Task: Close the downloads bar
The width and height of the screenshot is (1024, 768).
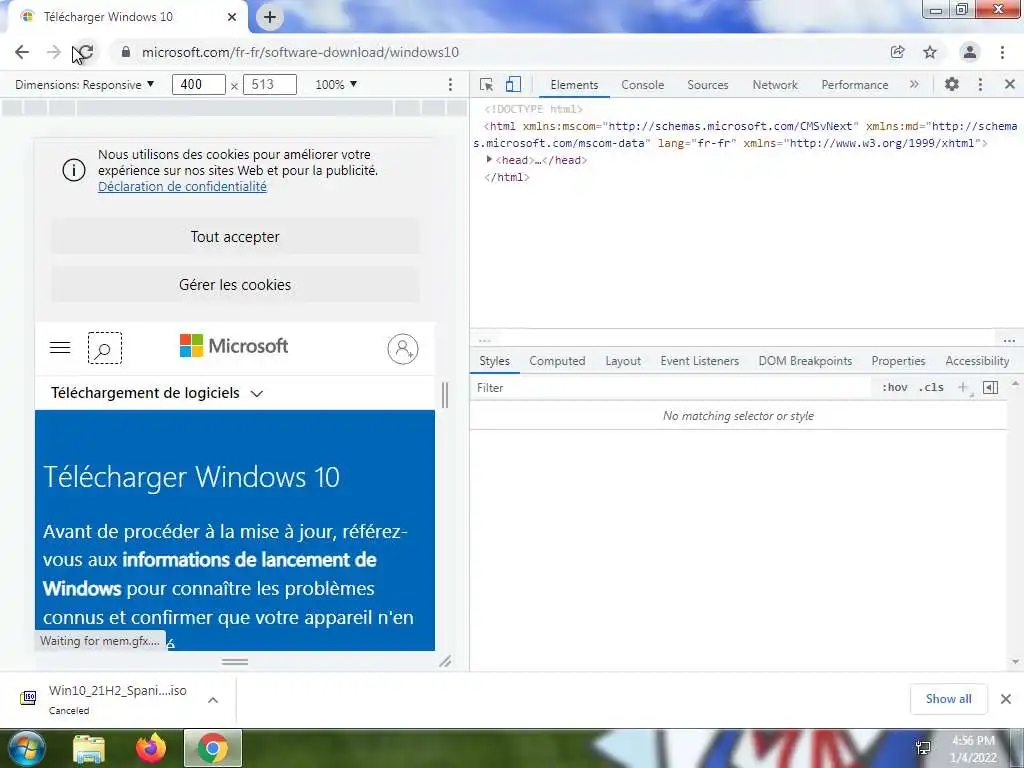Action: coord(1006,699)
